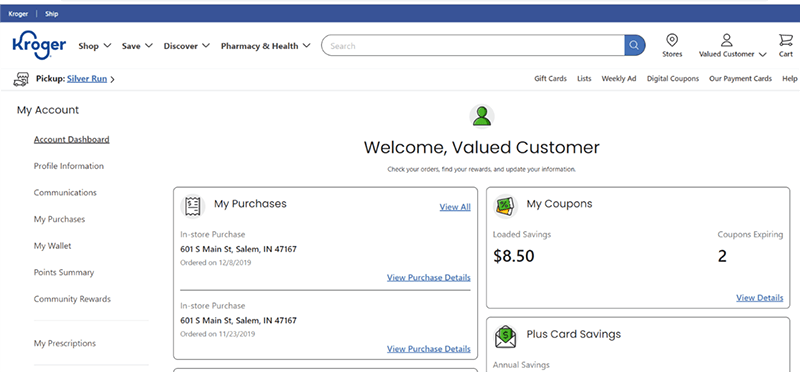This screenshot has height=372, width=800.
Task: Expand the Shop dropdown menu
Action: click(x=94, y=46)
